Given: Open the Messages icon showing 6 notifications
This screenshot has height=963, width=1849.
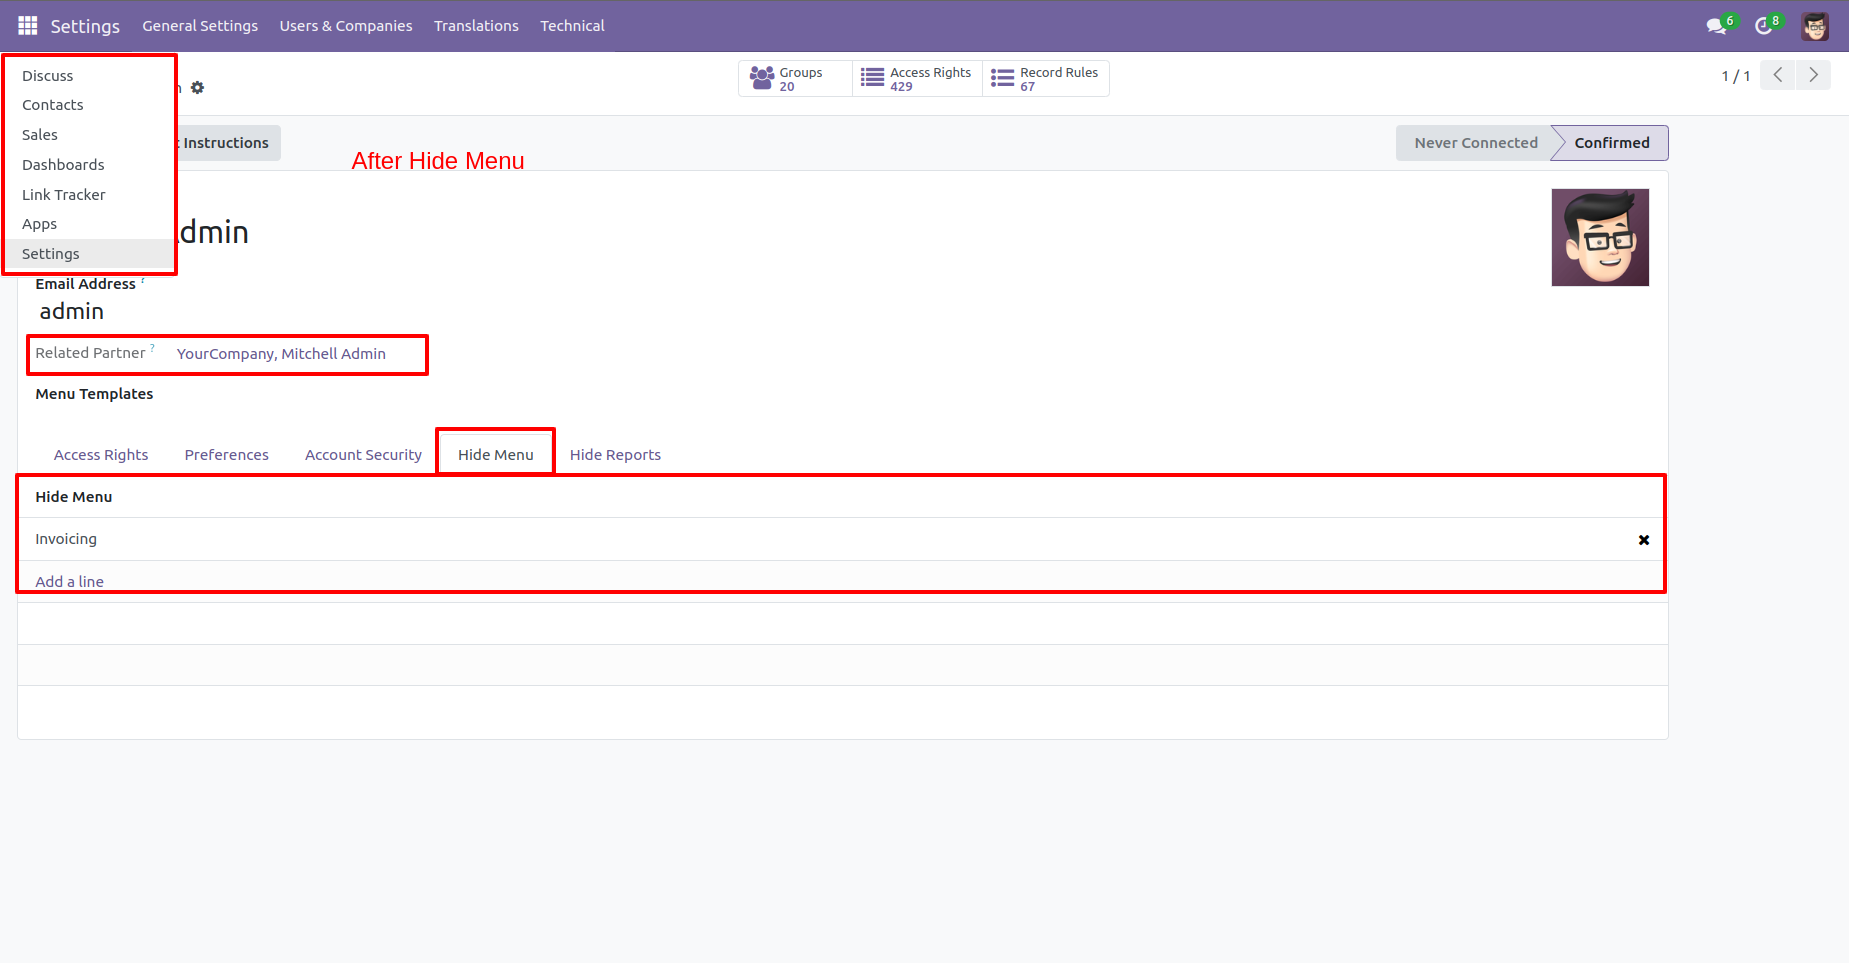Looking at the screenshot, I should tap(1717, 25).
